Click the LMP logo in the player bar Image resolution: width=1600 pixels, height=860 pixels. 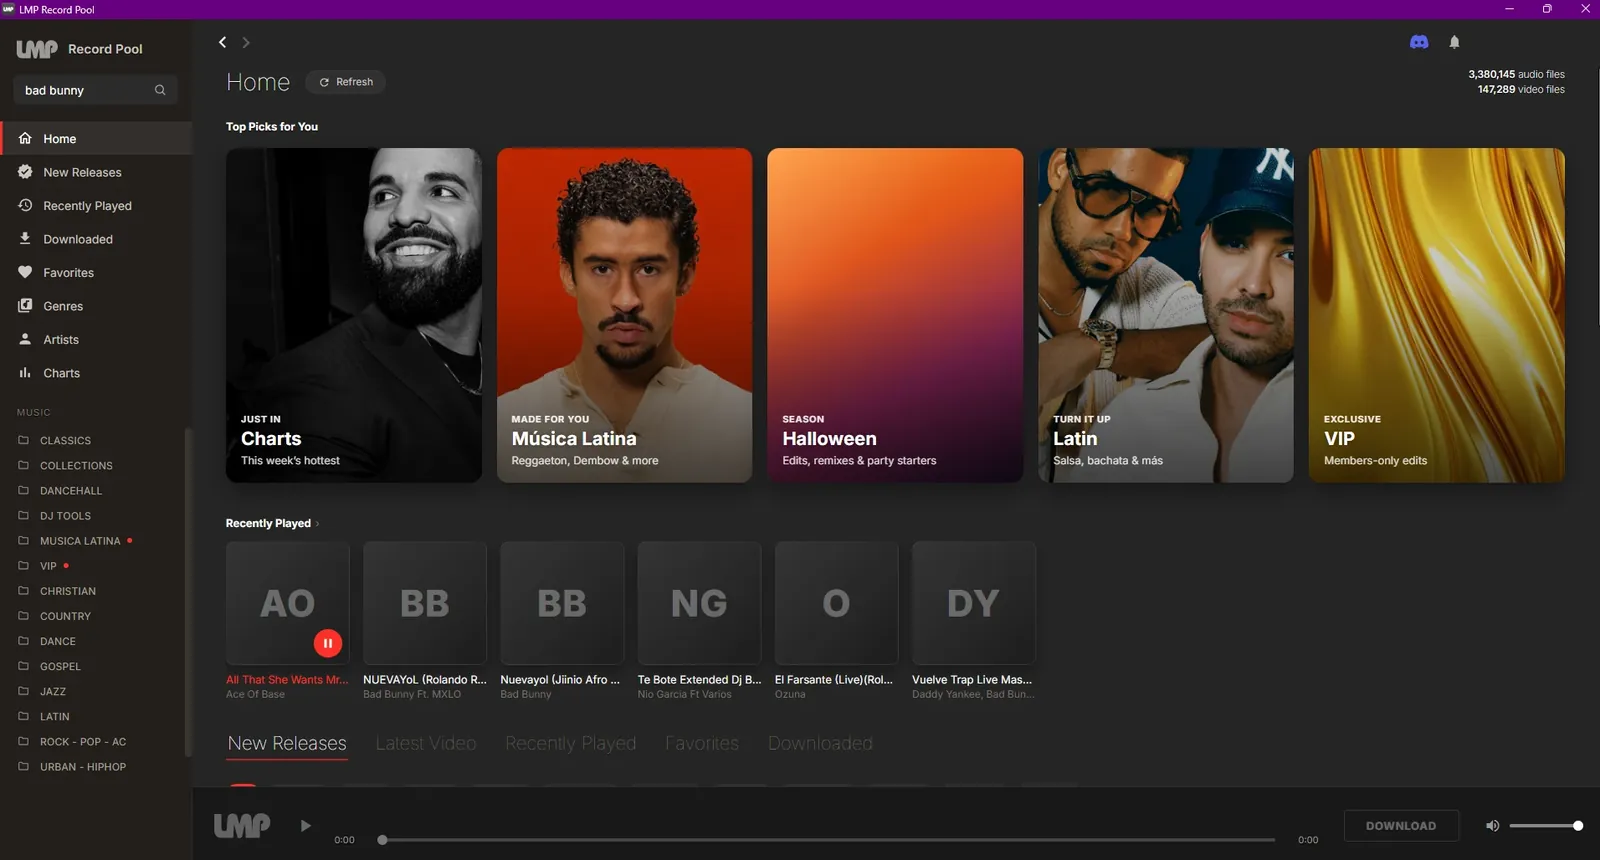coord(242,825)
